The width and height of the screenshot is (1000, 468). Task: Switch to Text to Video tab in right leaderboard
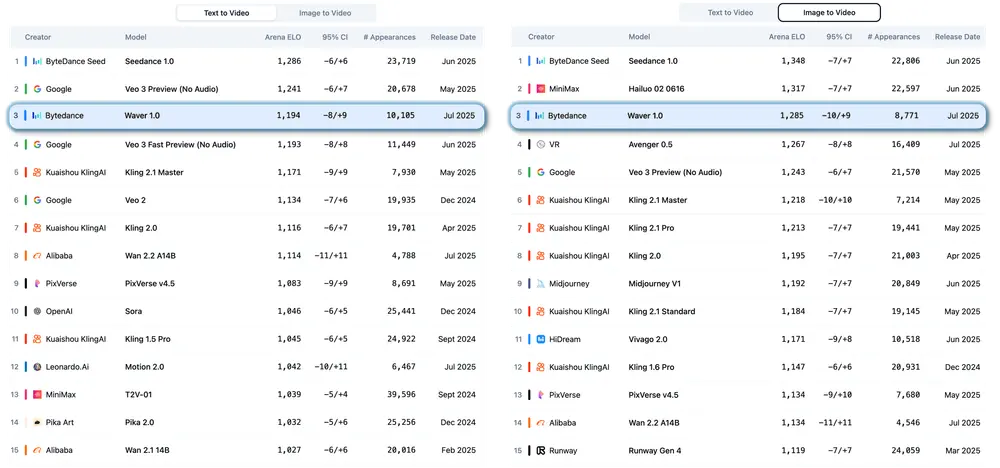[730, 13]
